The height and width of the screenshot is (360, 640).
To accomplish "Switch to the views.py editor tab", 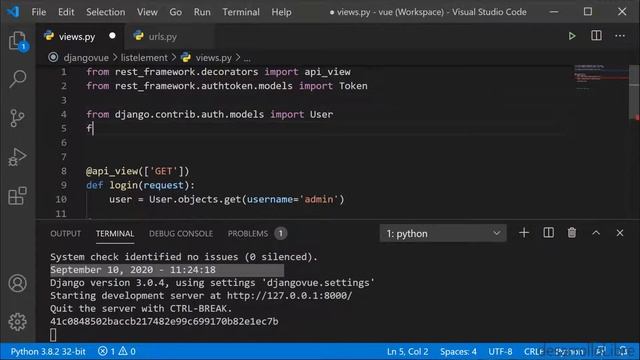I will [x=80, y=36].
